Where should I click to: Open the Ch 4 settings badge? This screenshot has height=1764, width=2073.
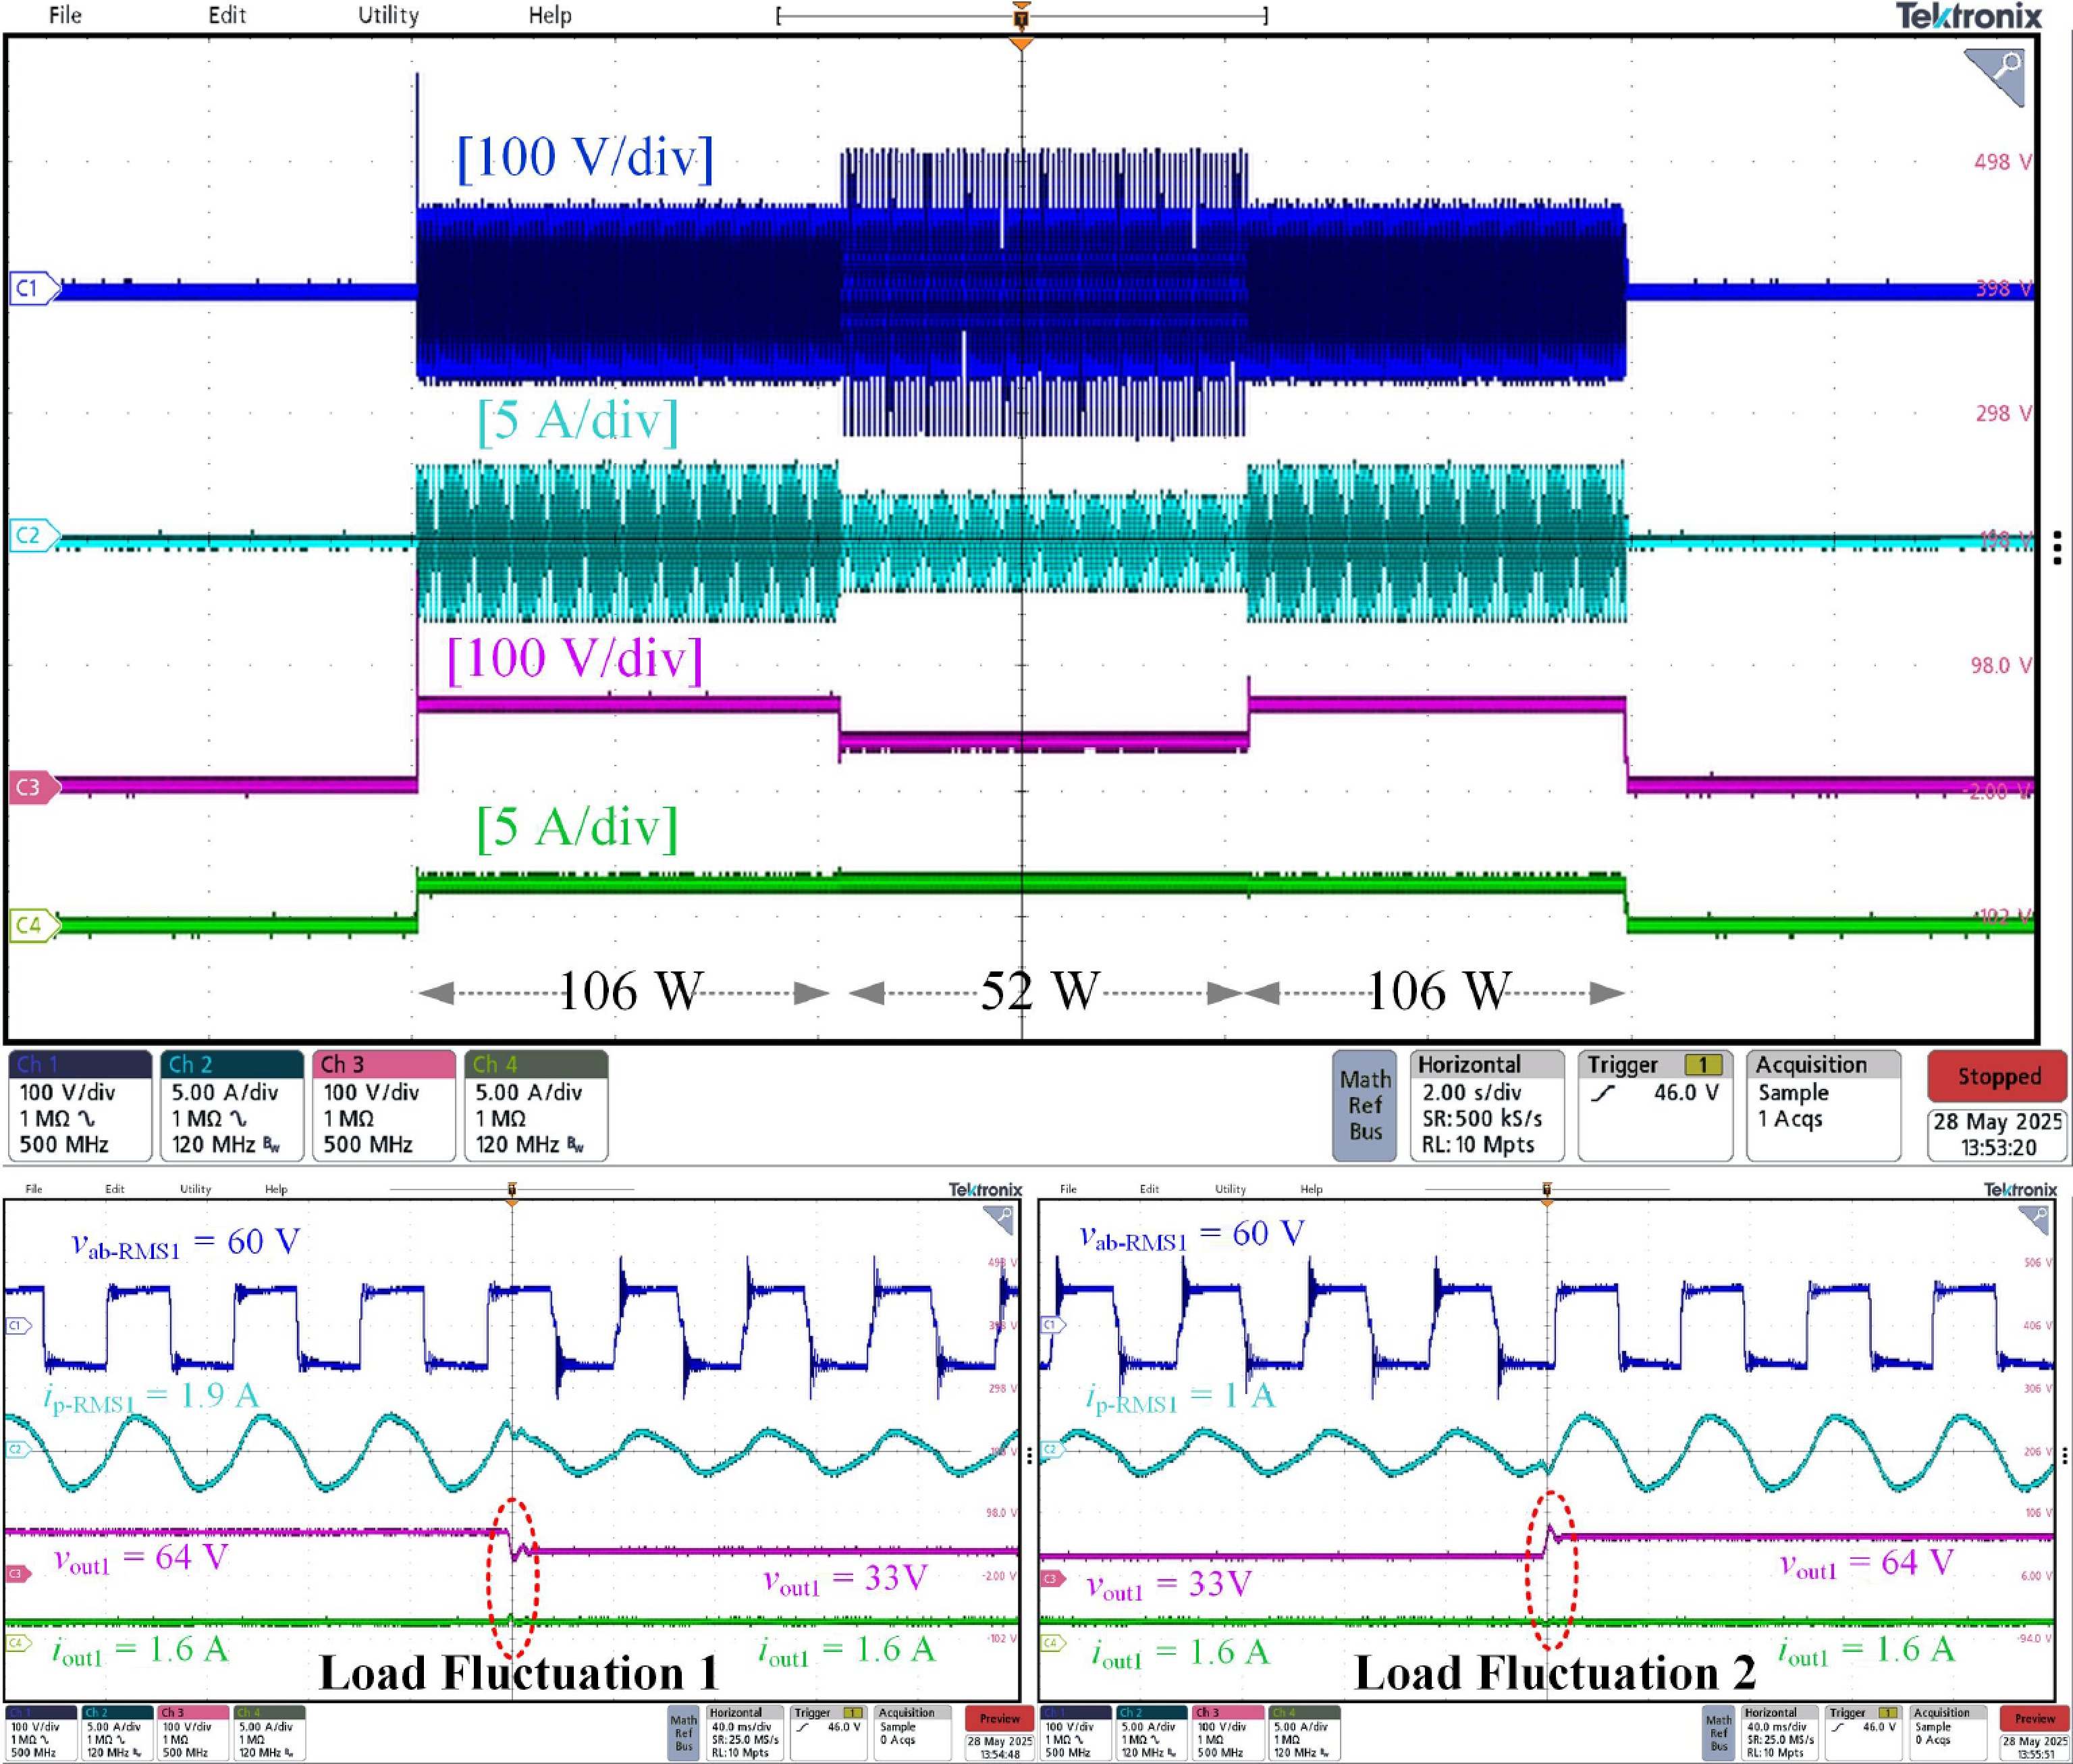point(536,1105)
